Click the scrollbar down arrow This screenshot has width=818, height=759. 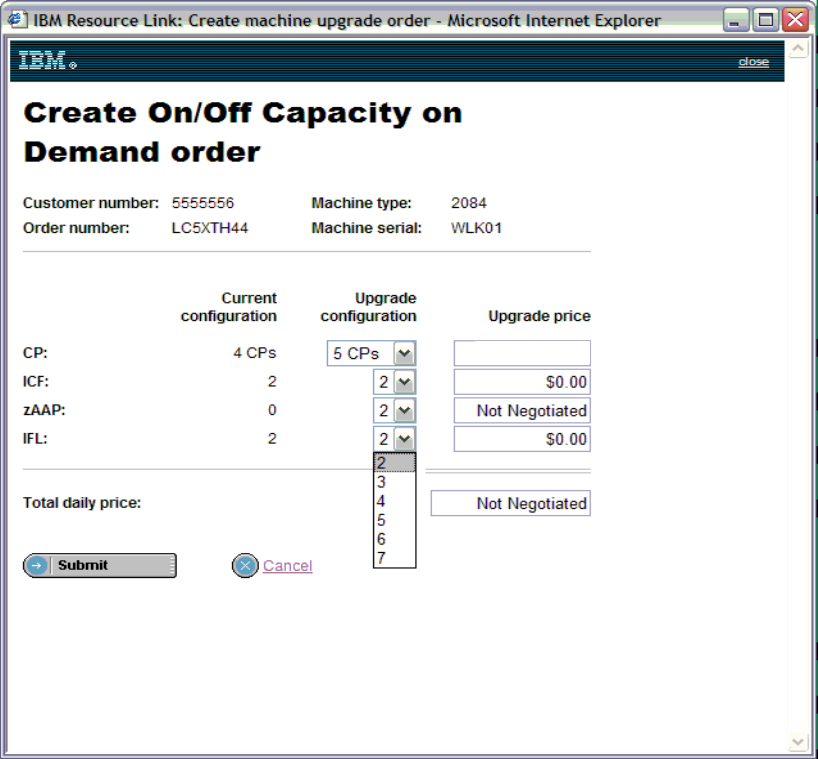coord(798,741)
